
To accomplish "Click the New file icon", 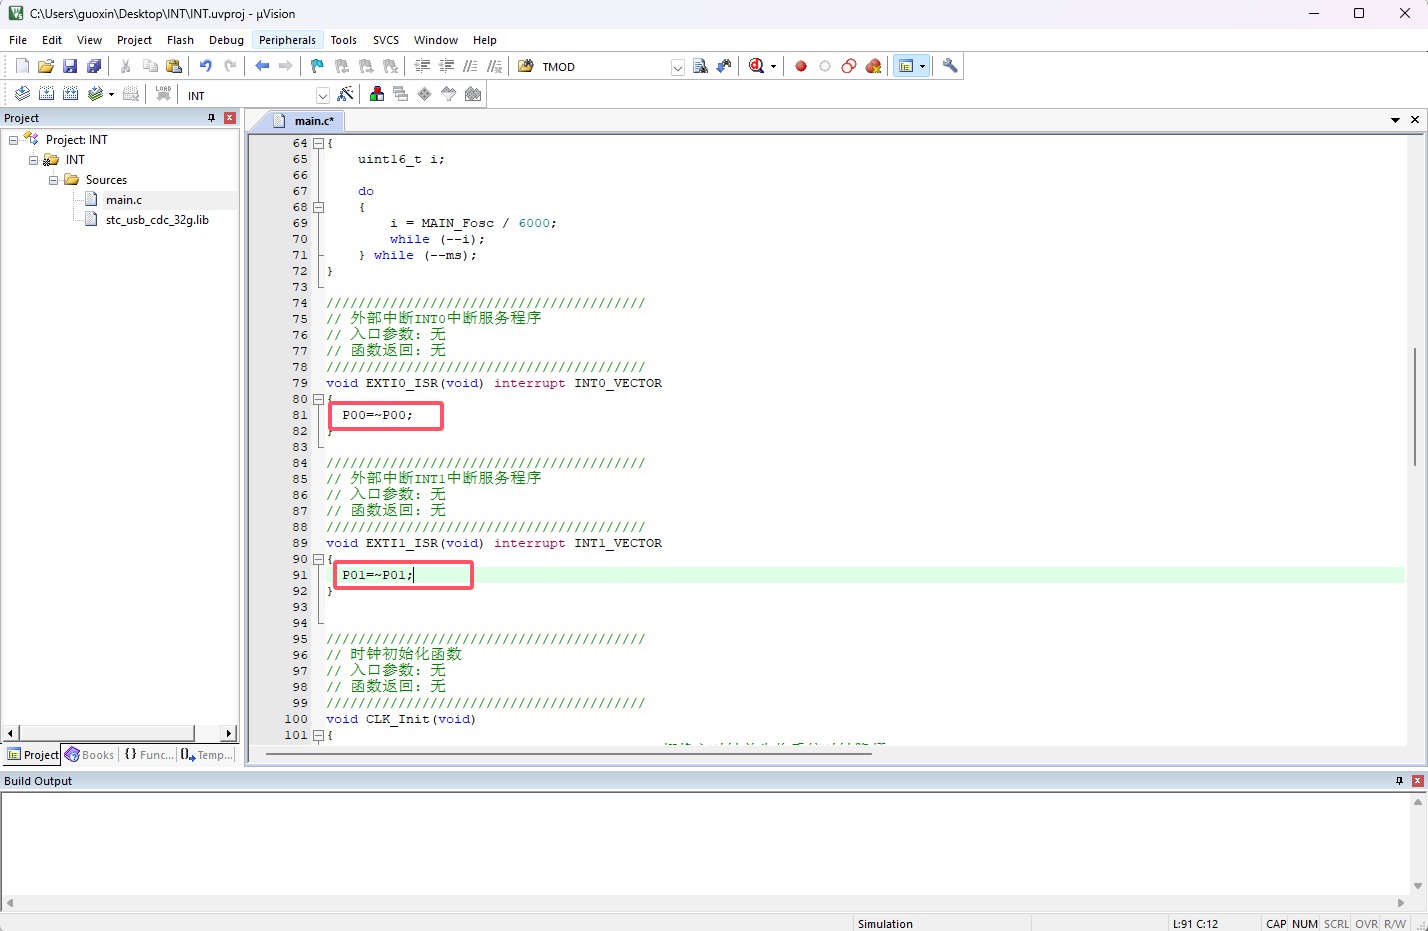I will (22, 66).
